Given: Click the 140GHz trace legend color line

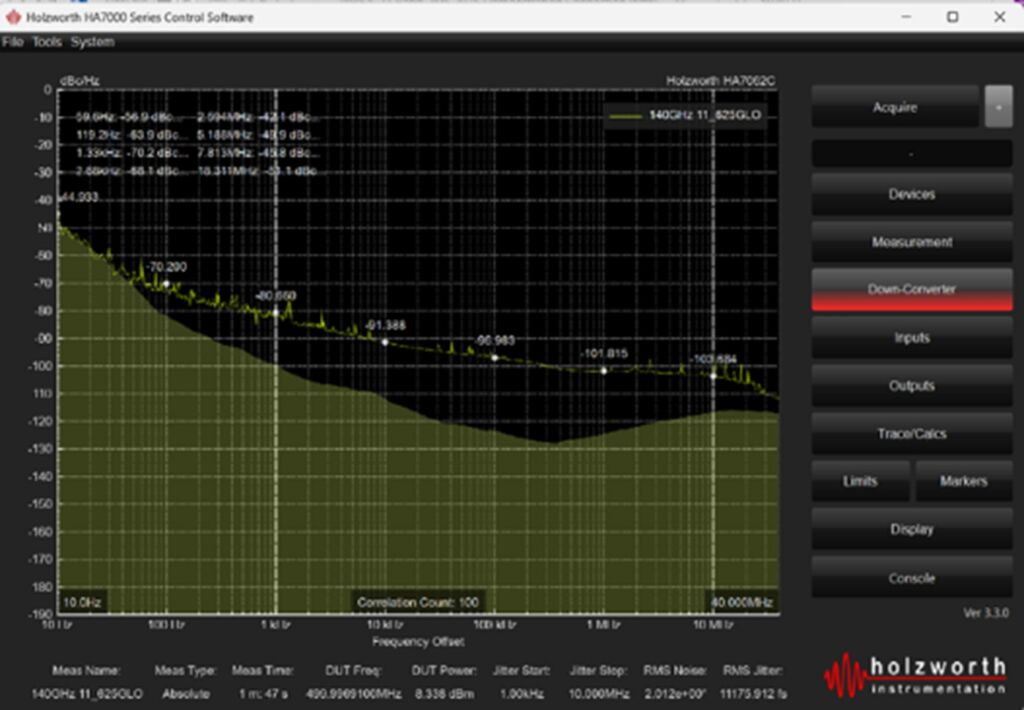Looking at the screenshot, I should 627,116.
